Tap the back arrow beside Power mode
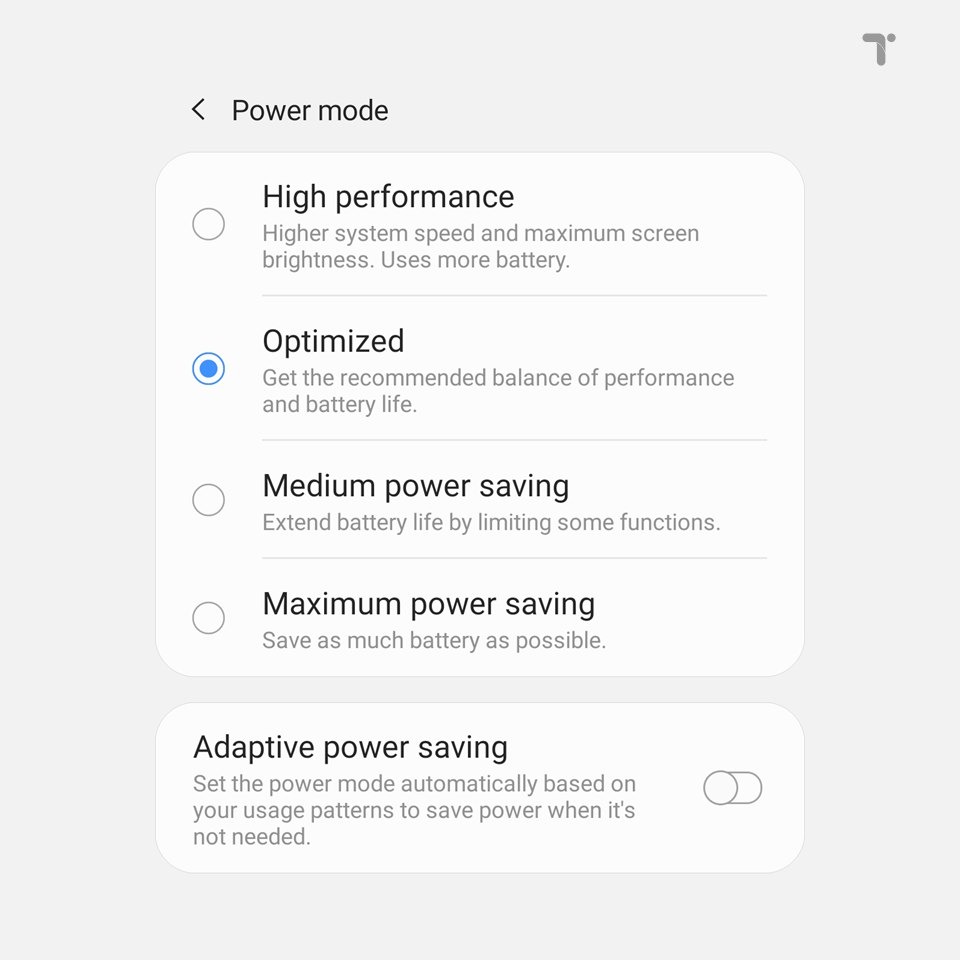The height and width of the screenshot is (960, 960). pyautogui.click(x=198, y=110)
